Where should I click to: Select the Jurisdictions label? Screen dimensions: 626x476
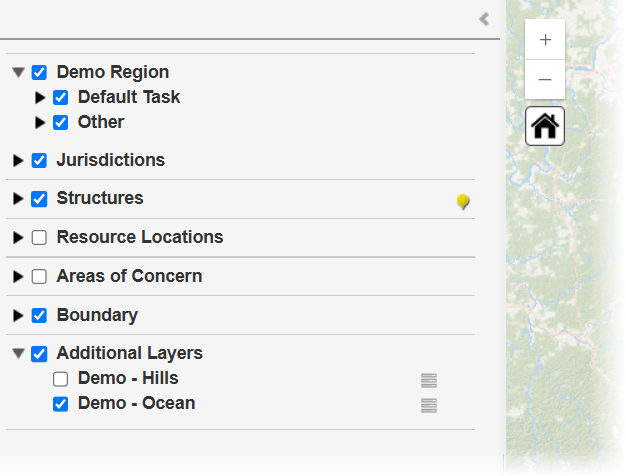[x=111, y=160]
